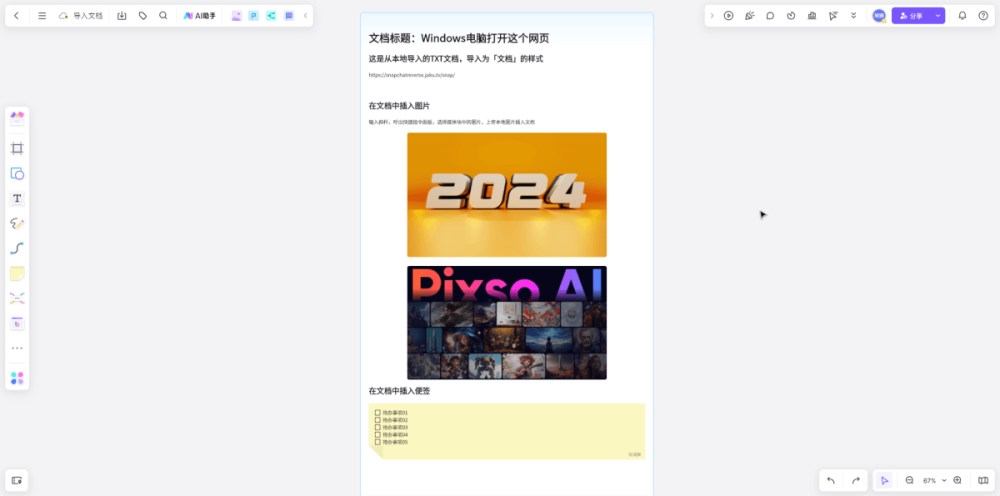The width and height of the screenshot is (1000, 496).
Task: Select the embed card tool
Action: point(17,323)
